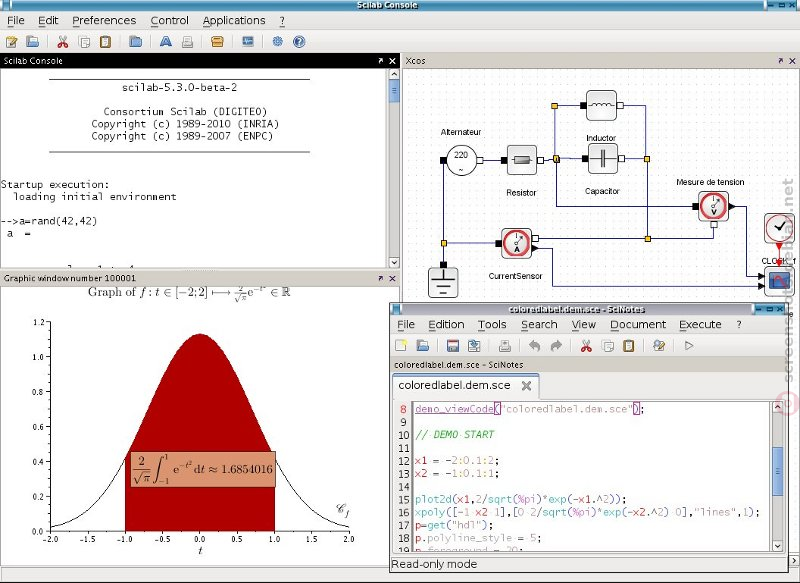Click the Copy icon in SciNotes toolbar
The width and height of the screenshot is (800, 583).
tap(608, 346)
